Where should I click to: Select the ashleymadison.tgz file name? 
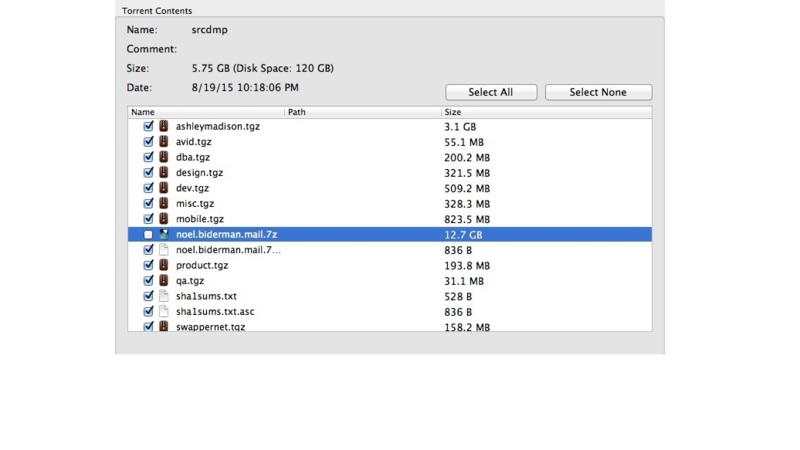coord(218,127)
